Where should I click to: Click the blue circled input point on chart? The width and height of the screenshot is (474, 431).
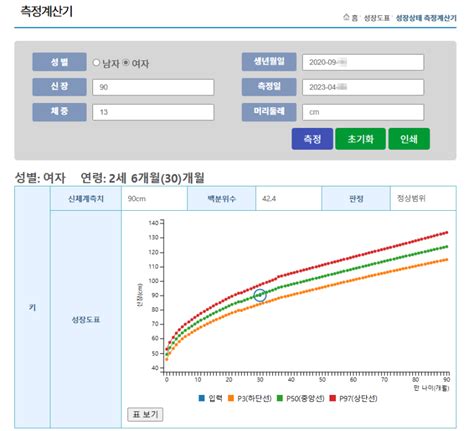[x=260, y=295]
